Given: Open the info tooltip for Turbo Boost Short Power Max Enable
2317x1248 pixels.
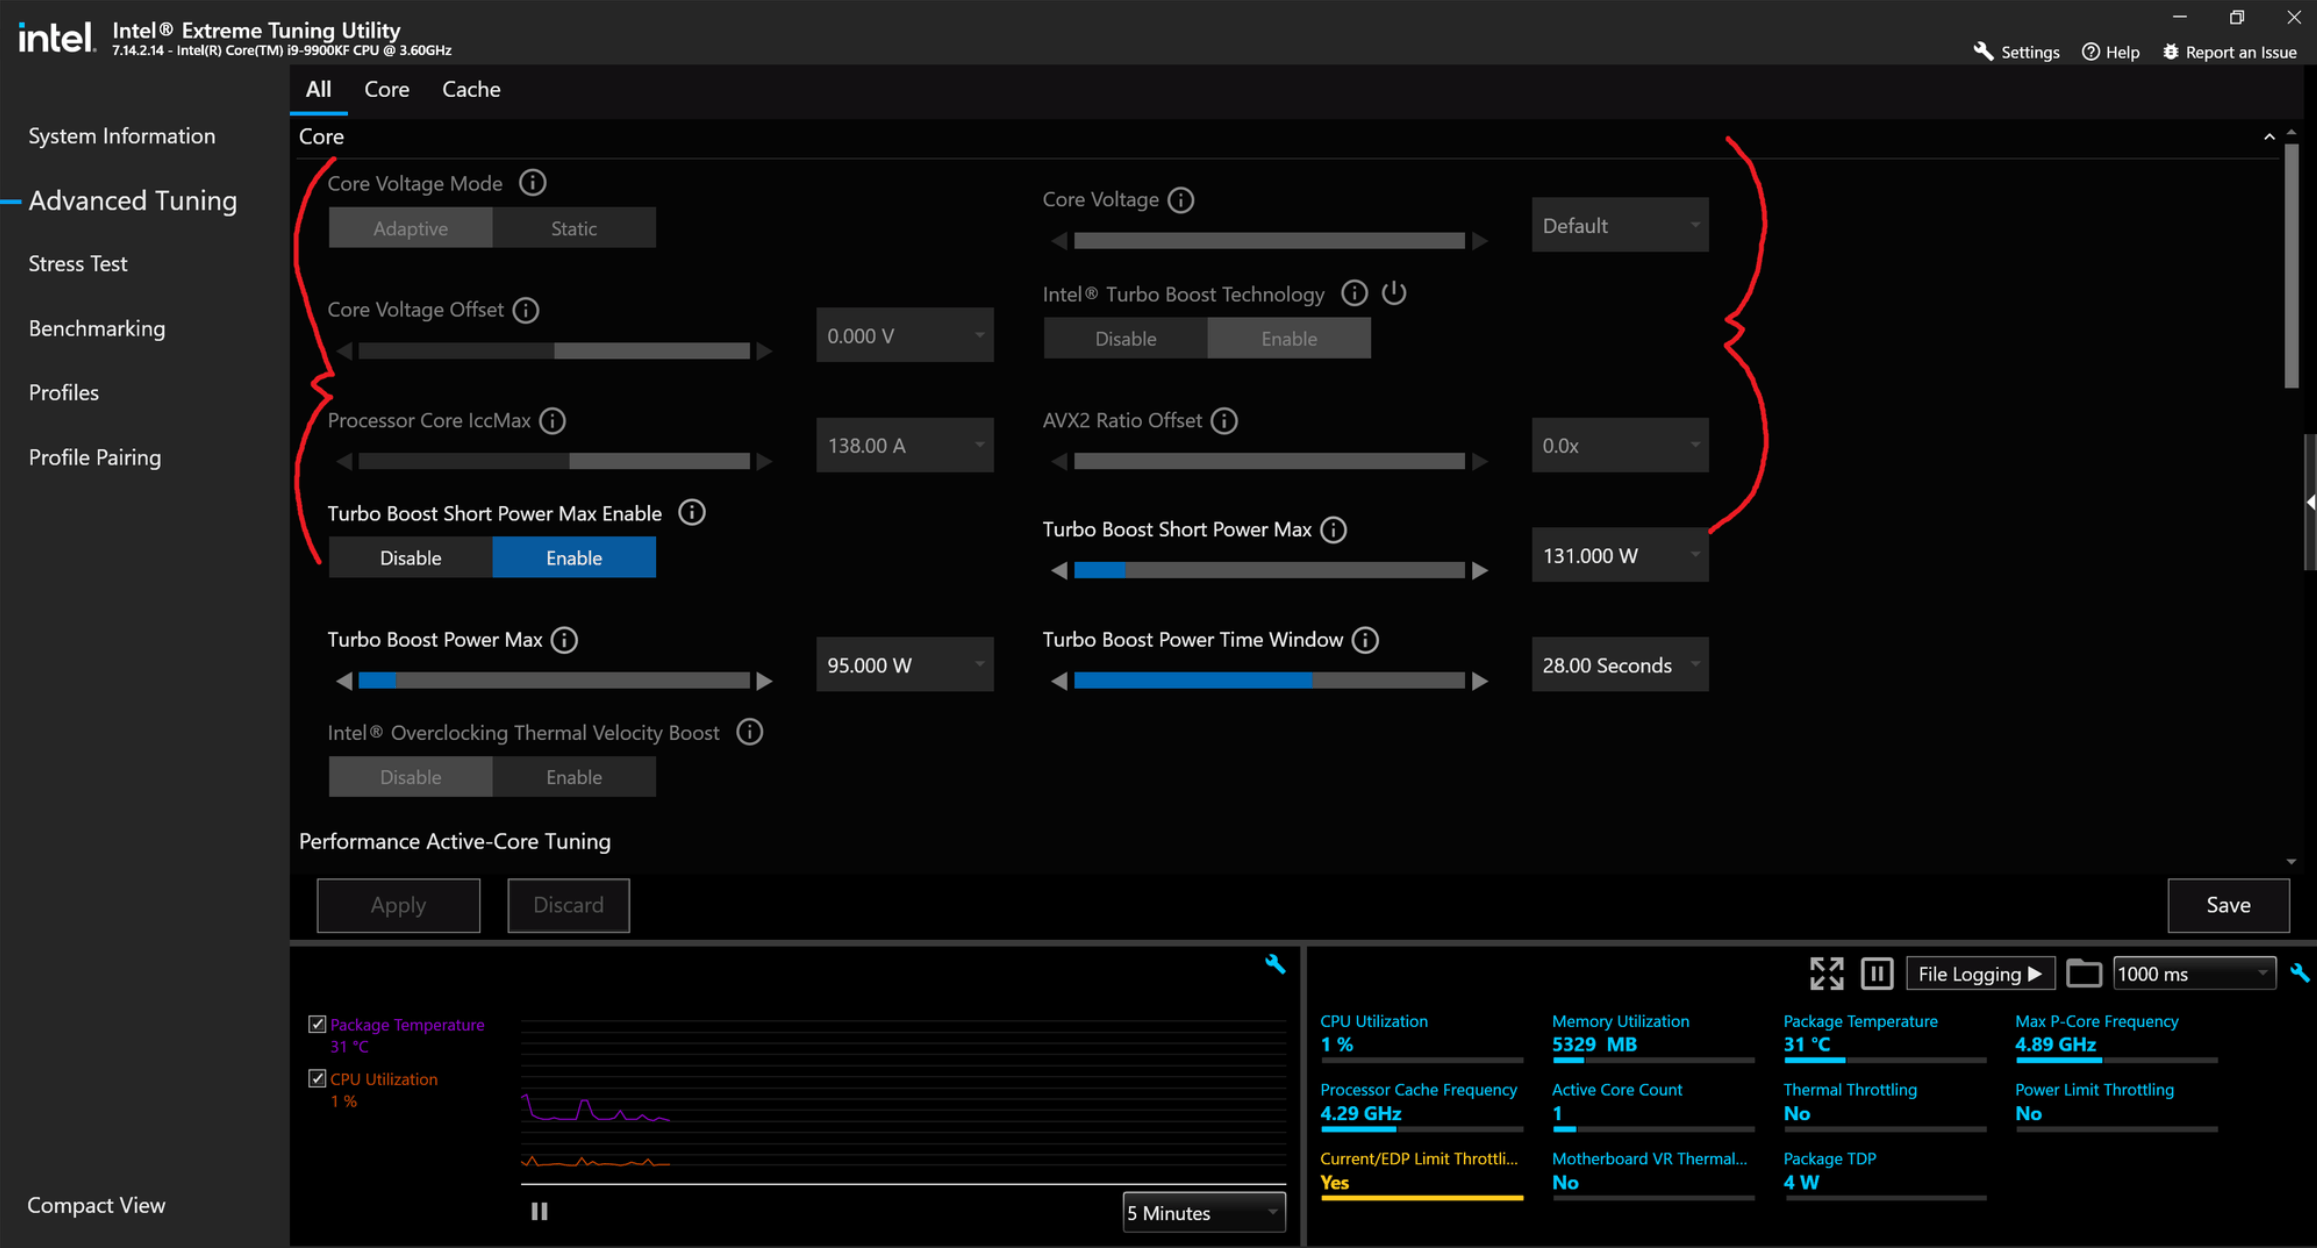Looking at the screenshot, I should (691, 513).
